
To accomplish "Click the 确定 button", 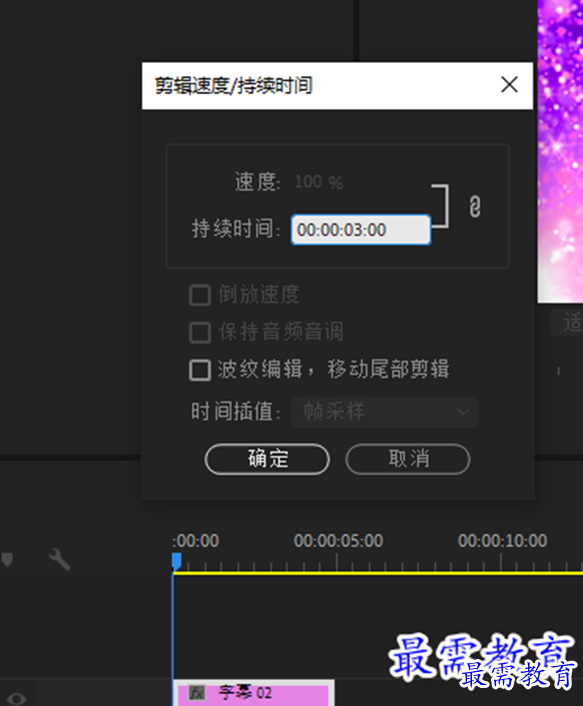I will [267, 459].
